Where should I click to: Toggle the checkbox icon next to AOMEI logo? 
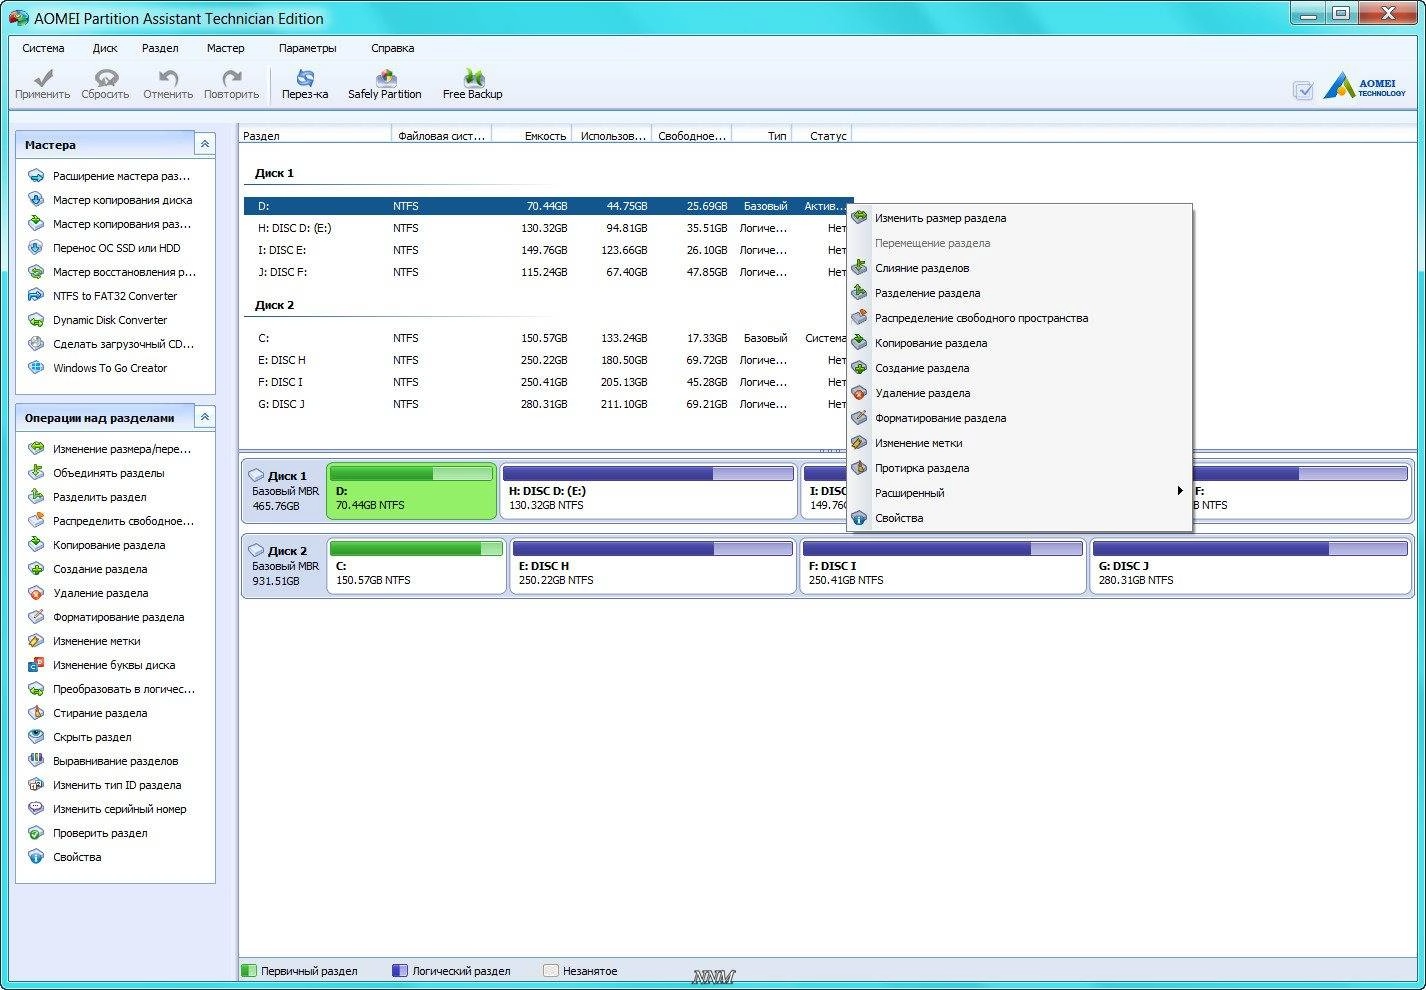1303,90
